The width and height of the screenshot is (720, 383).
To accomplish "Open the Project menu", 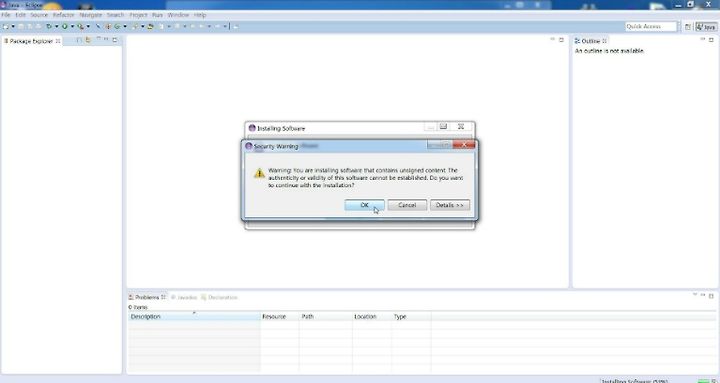I will point(138,15).
